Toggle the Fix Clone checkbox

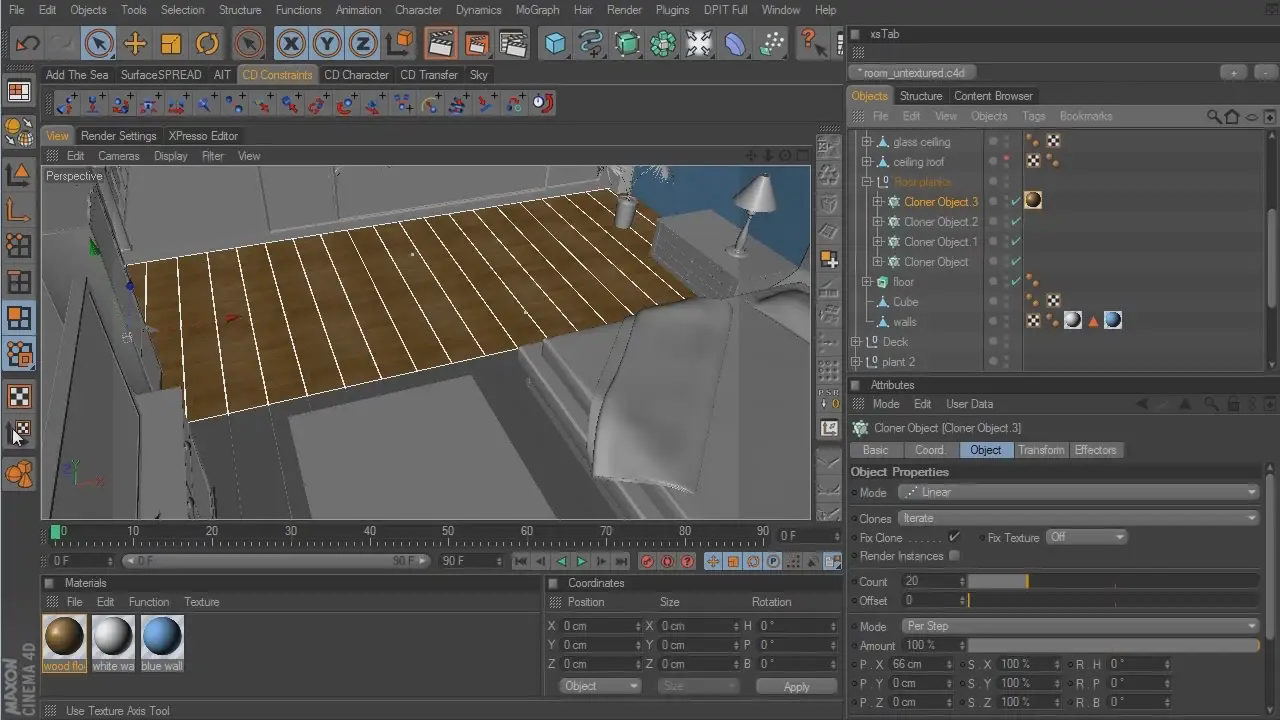(x=954, y=537)
